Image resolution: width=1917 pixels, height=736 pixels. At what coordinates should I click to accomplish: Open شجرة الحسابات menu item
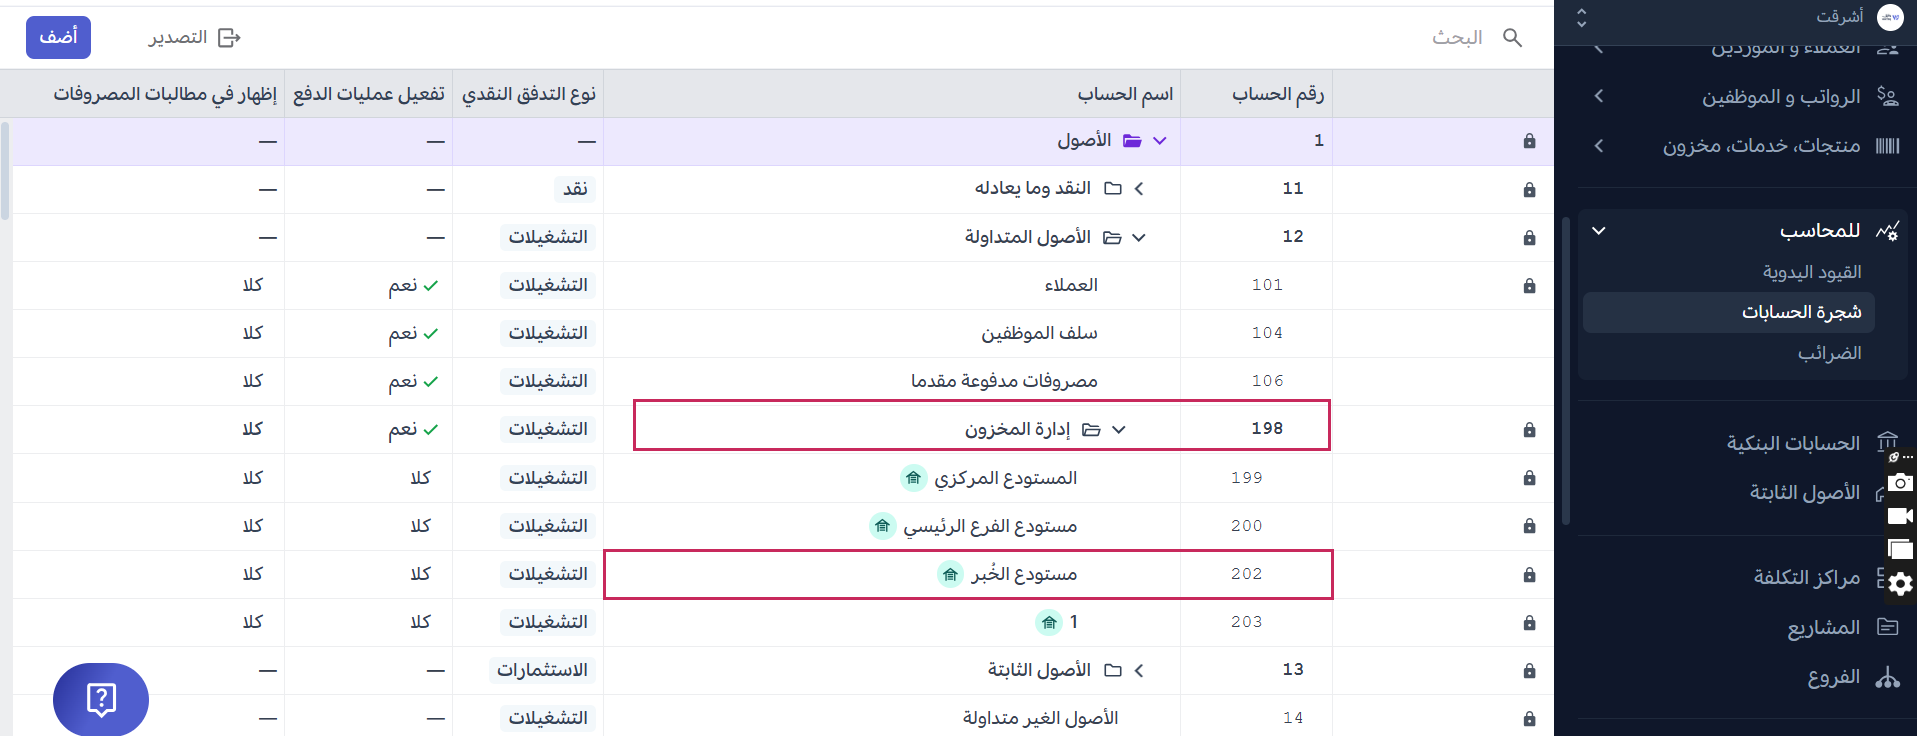pos(1800,312)
